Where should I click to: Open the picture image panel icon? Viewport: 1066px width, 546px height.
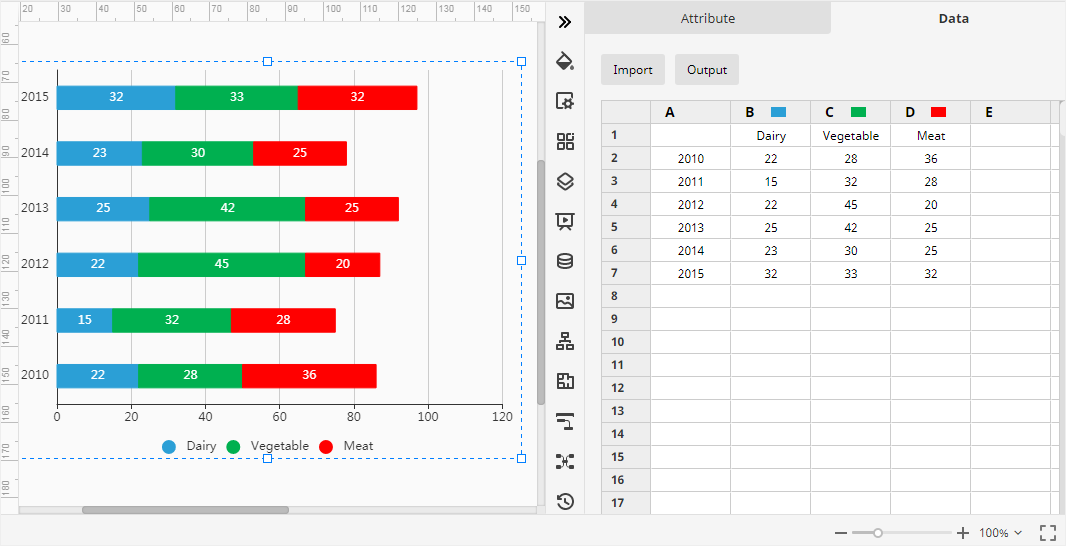[565, 301]
